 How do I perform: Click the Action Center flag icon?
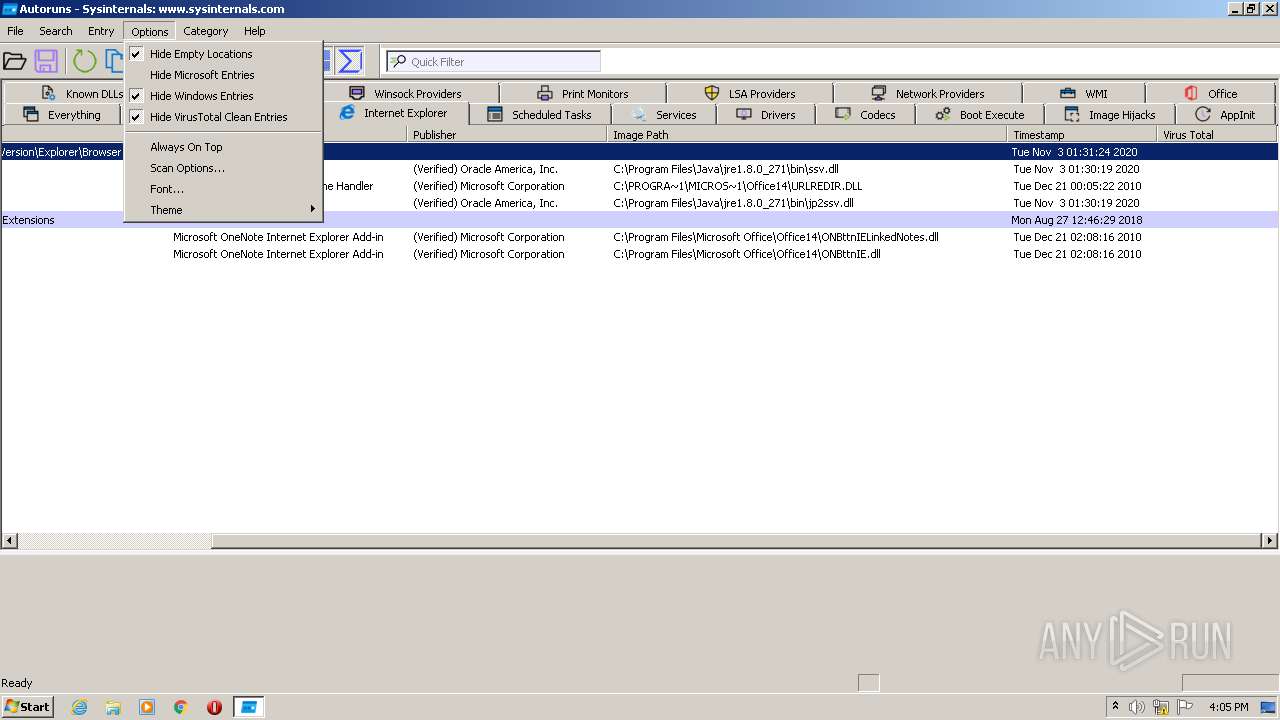(1185, 707)
